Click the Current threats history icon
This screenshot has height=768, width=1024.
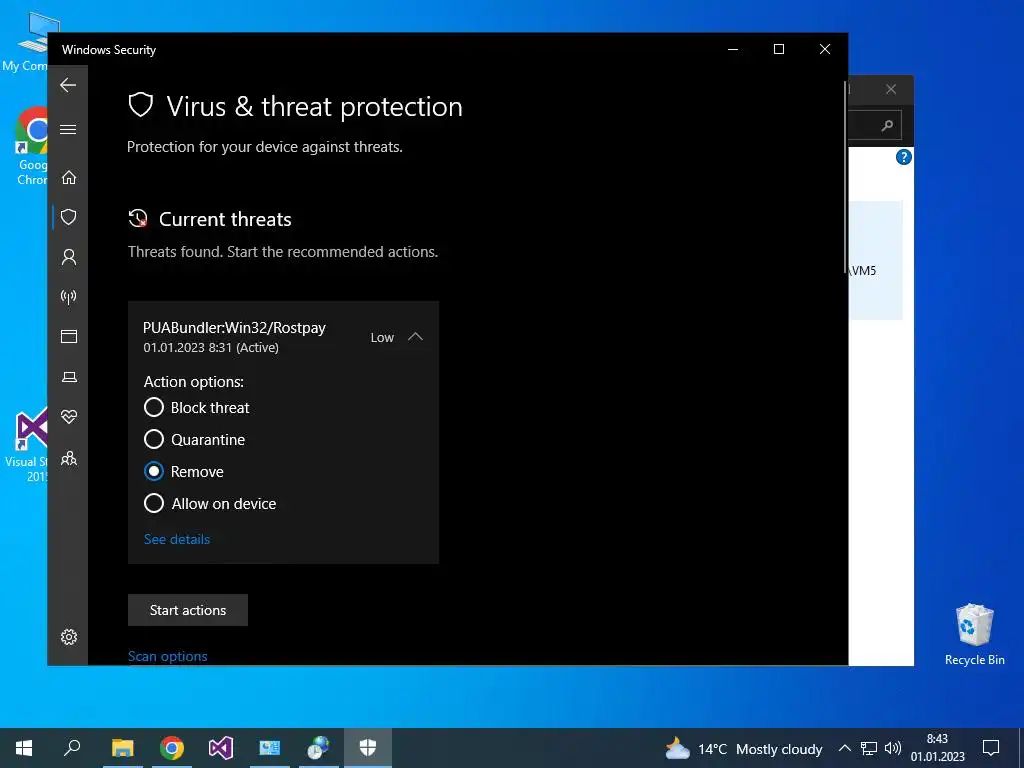(138, 219)
